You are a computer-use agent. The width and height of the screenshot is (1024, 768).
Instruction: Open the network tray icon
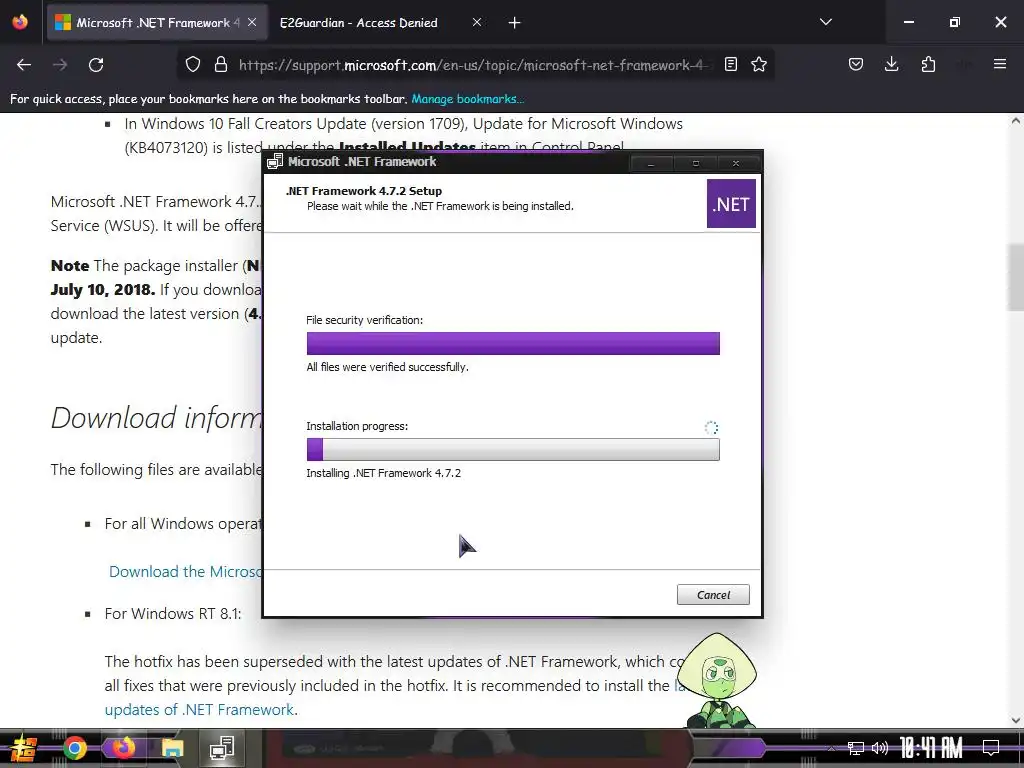[x=856, y=748]
